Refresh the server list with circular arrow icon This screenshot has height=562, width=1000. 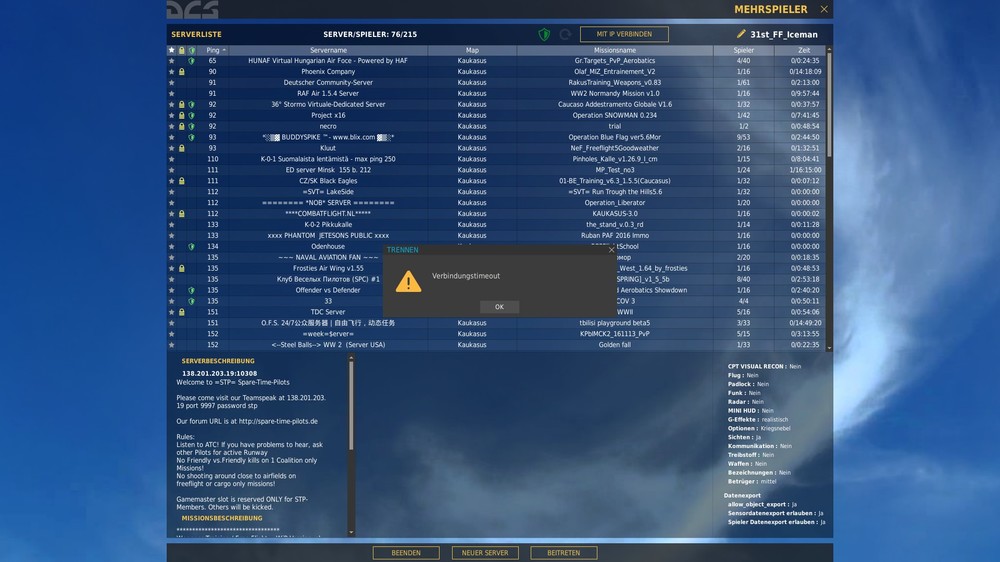pos(565,34)
